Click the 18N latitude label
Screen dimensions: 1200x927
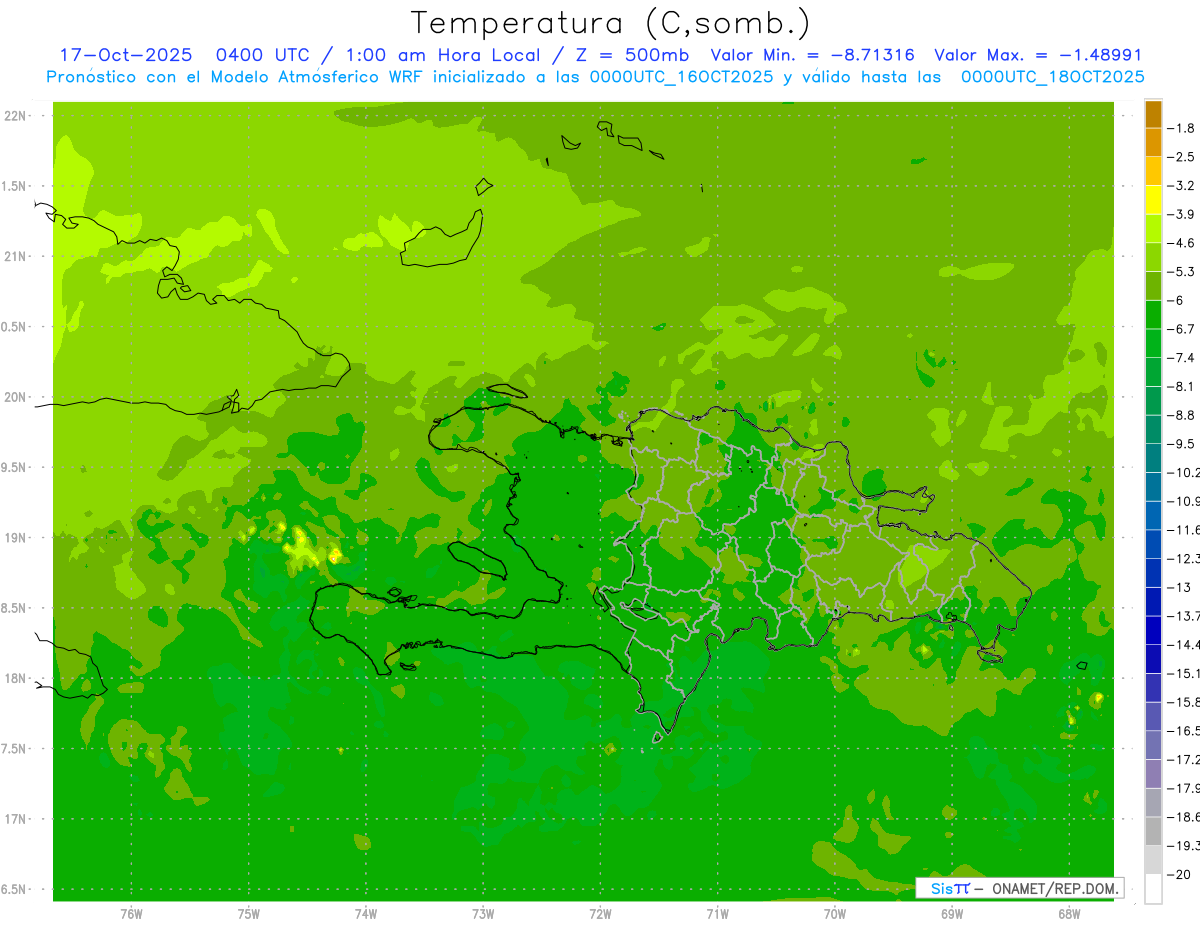(15, 678)
